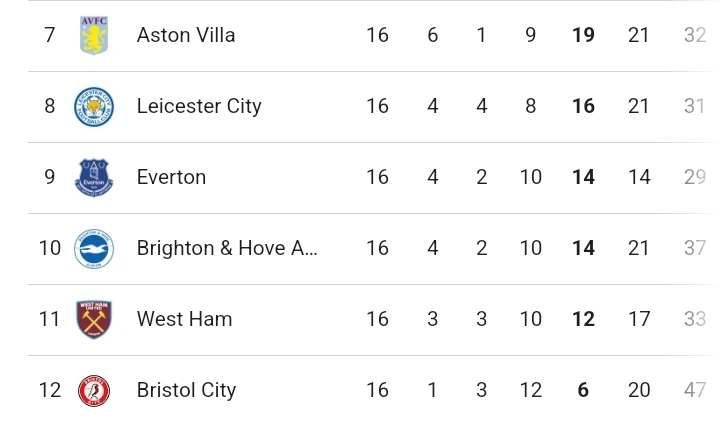Open the truncated Brighton & Hove A... name

pyautogui.click(x=227, y=248)
